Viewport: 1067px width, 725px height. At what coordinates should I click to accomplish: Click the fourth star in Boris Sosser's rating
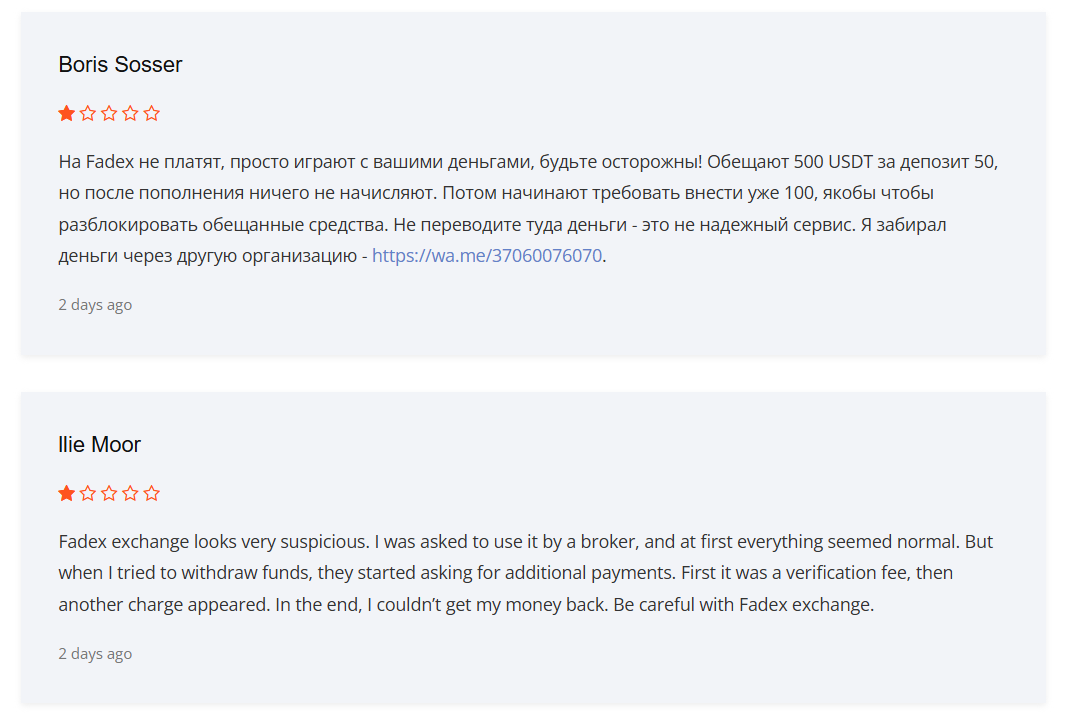(130, 113)
